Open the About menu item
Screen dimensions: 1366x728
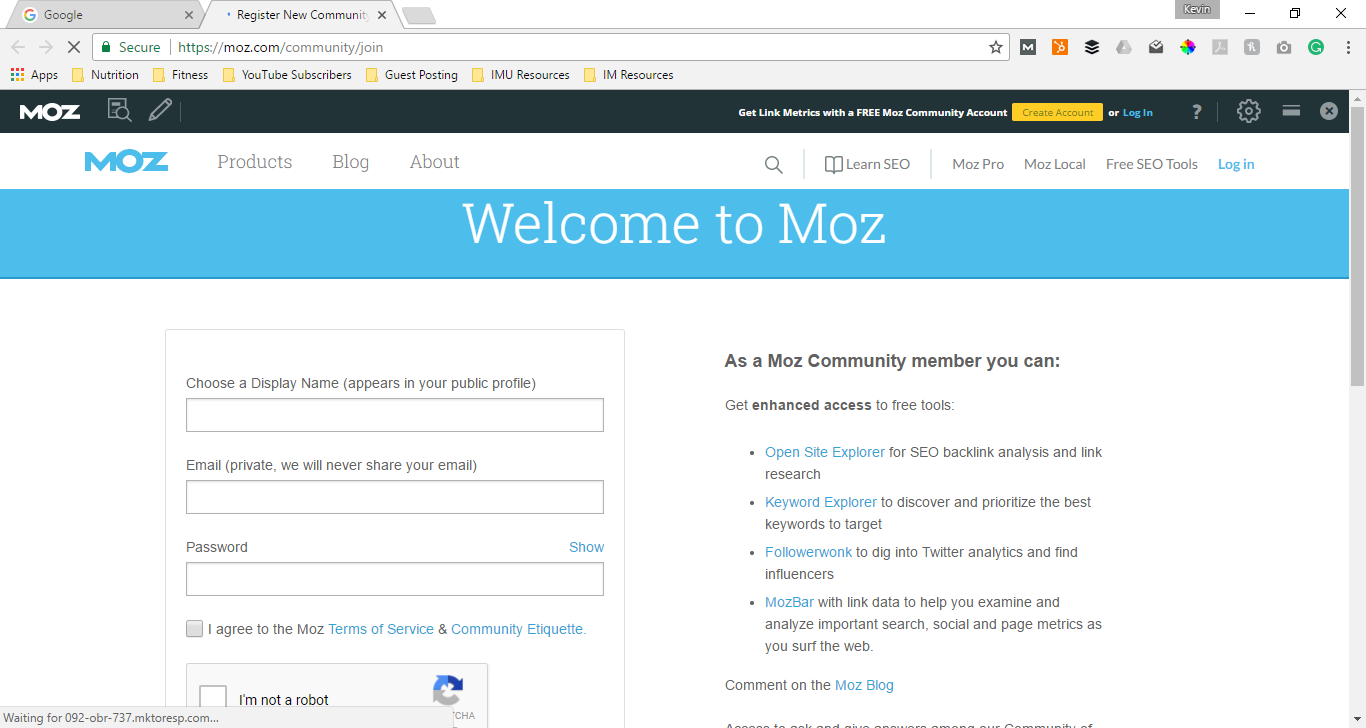(435, 162)
